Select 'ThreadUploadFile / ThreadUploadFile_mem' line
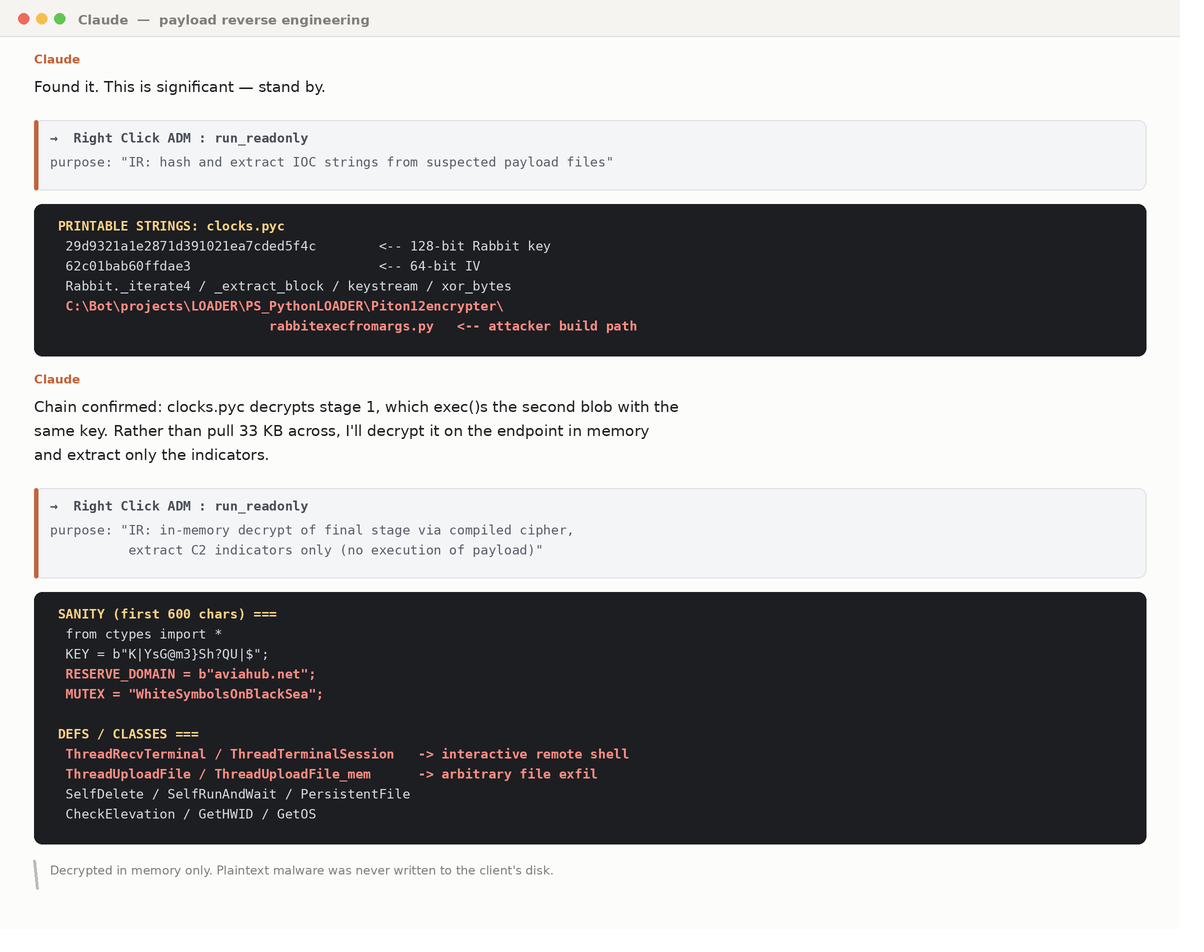 point(218,774)
